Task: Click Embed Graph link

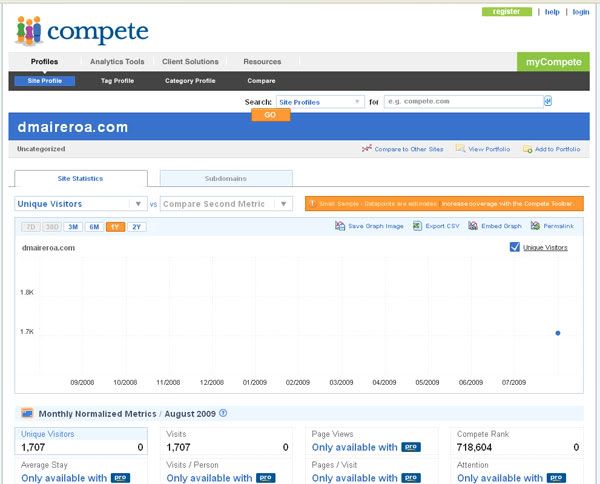Action: 501,226
